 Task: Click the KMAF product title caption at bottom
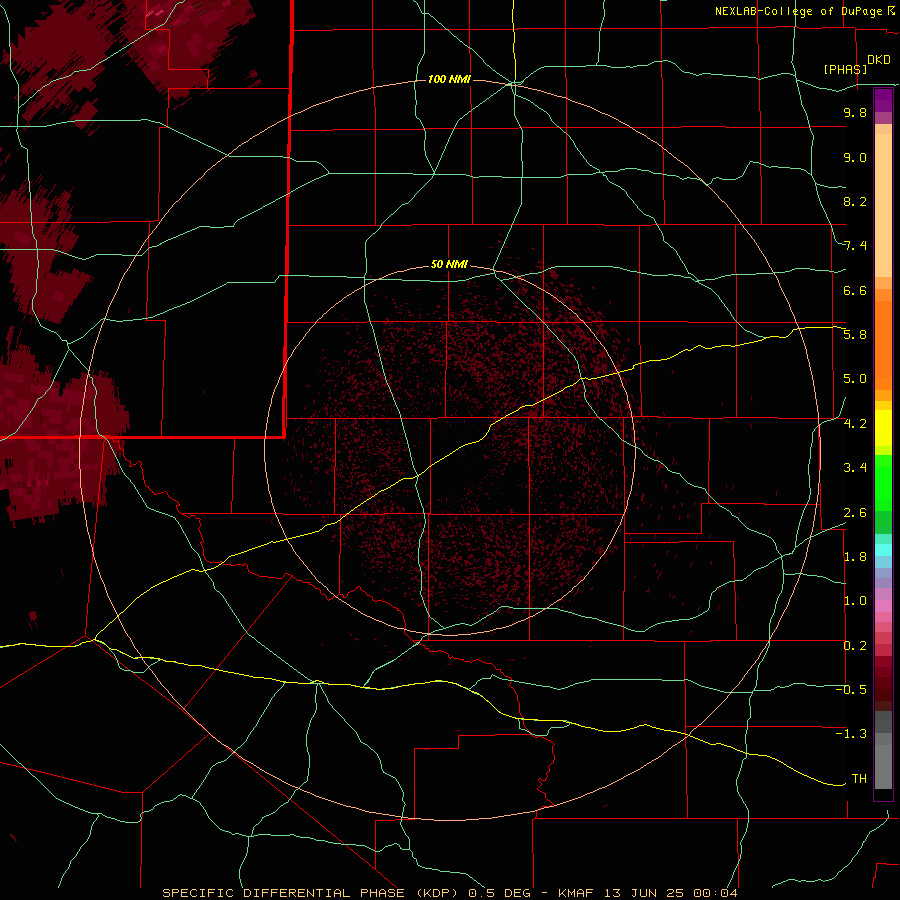coord(449,893)
